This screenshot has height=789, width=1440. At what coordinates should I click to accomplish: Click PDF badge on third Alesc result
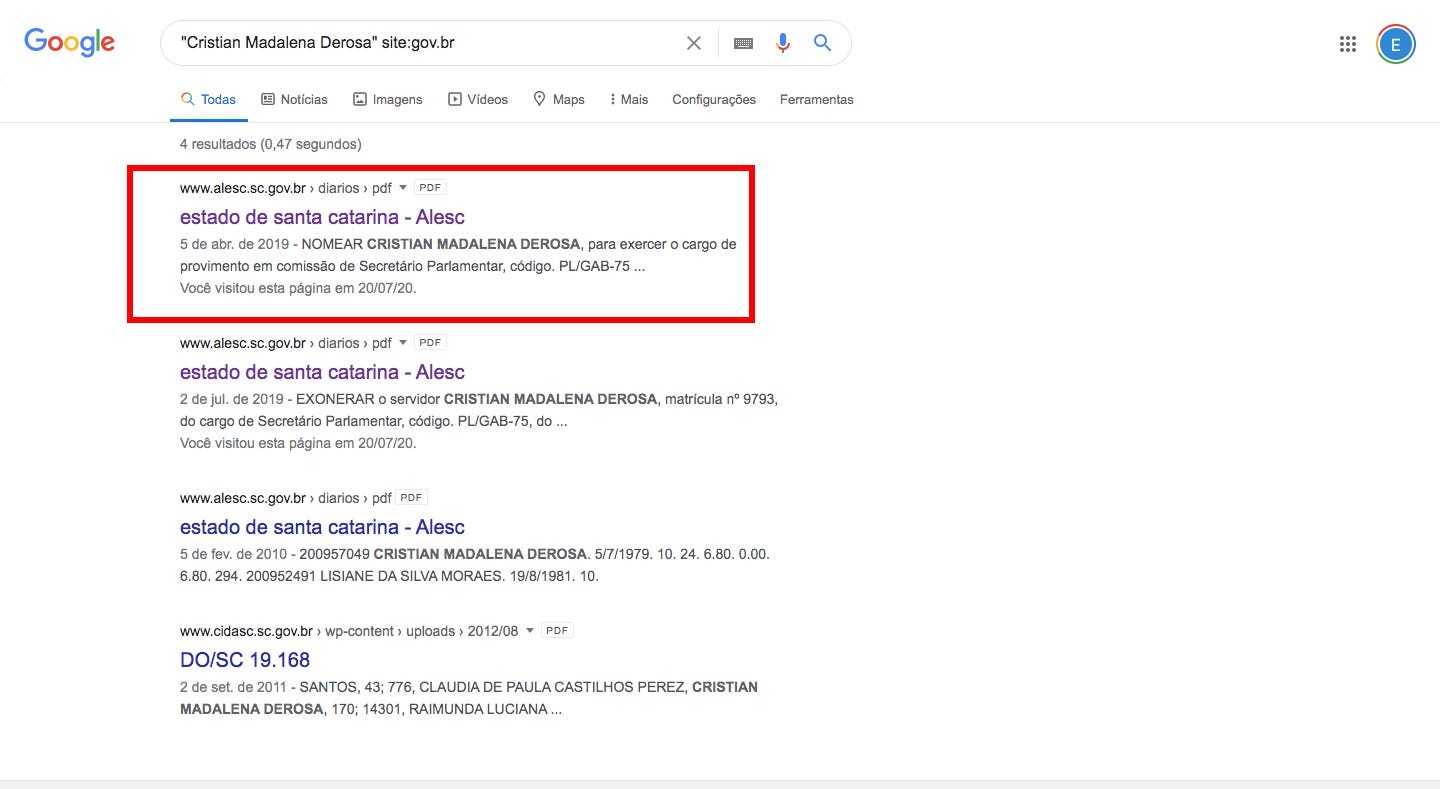(x=412, y=498)
